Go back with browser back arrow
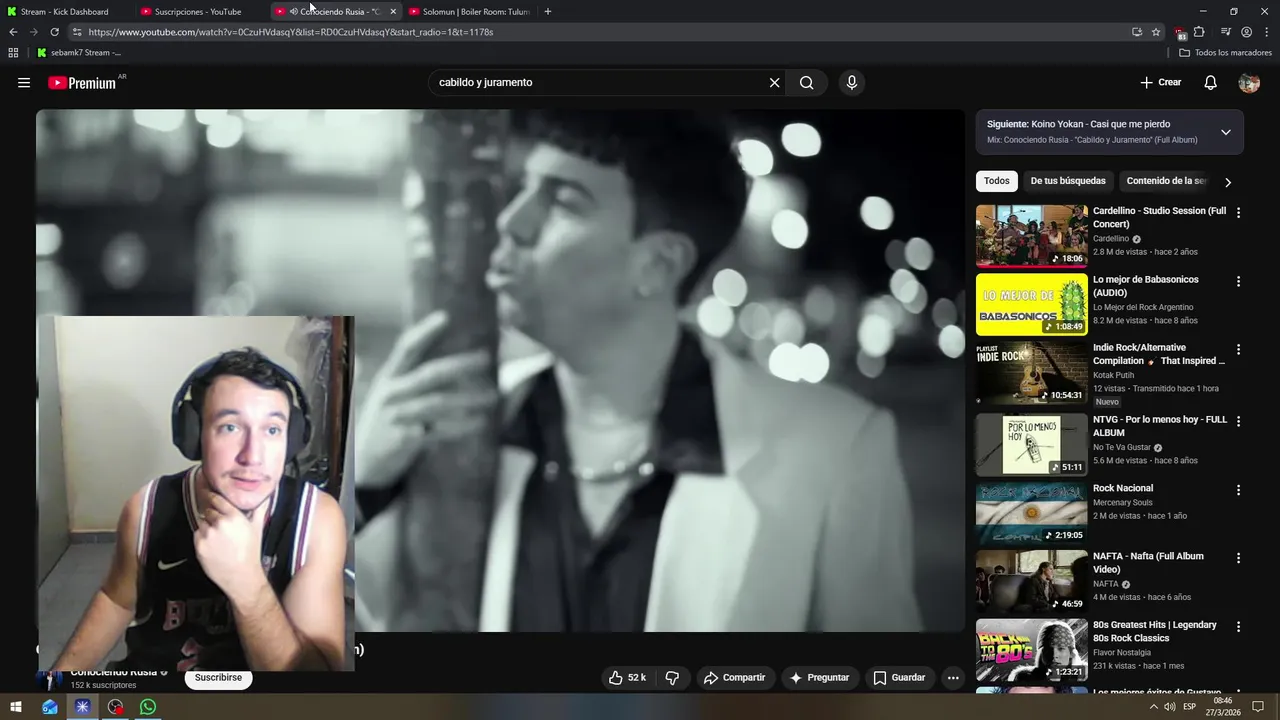 pos(13,32)
